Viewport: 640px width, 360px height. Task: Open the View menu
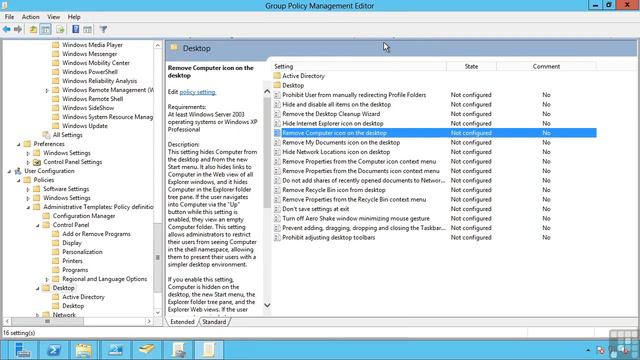click(53, 17)
